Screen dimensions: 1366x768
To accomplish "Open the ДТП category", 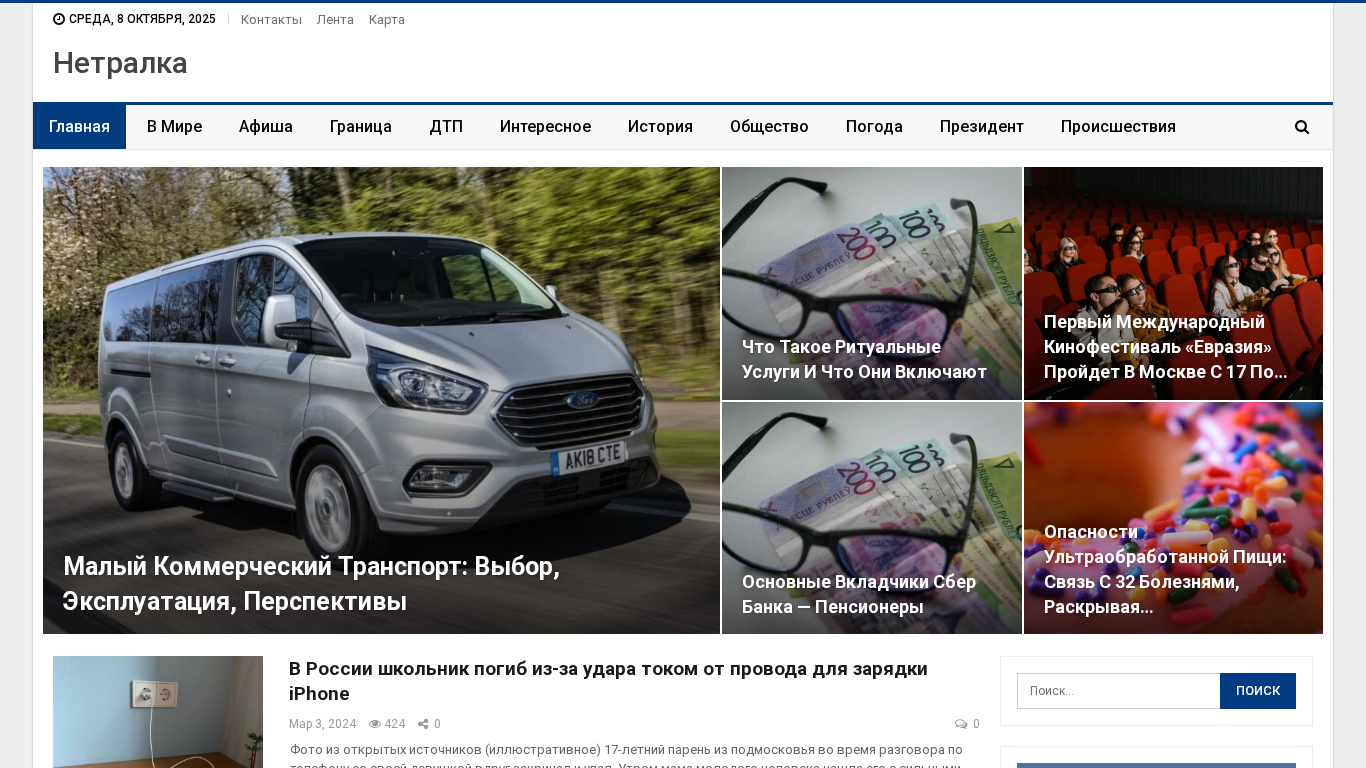I will pyautogui.click(x=446, y=127).
